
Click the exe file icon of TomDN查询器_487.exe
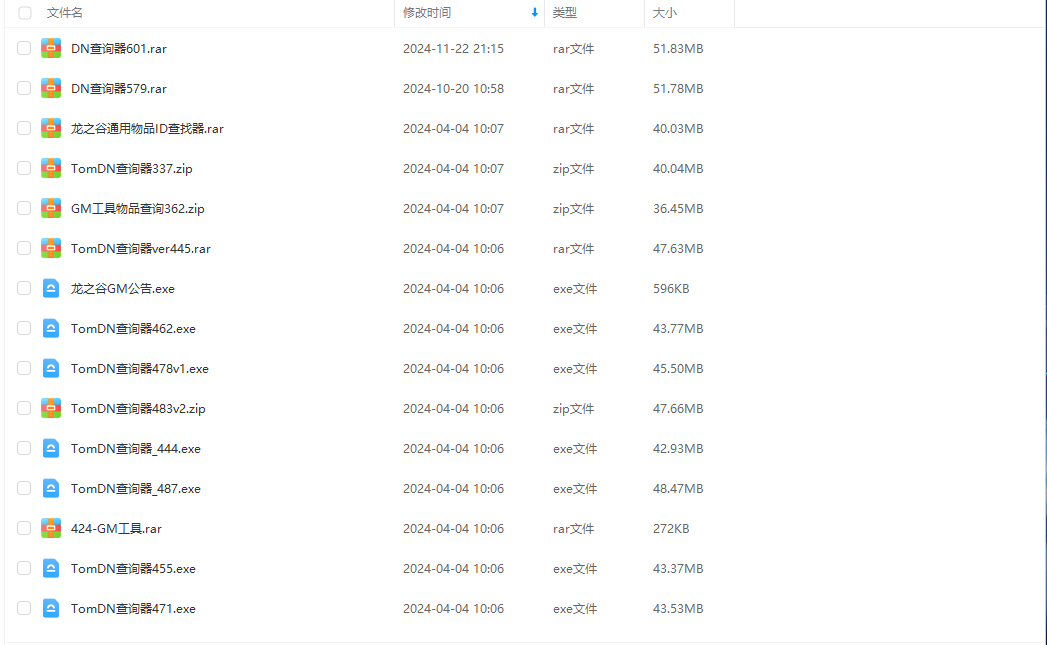[51, 488]
